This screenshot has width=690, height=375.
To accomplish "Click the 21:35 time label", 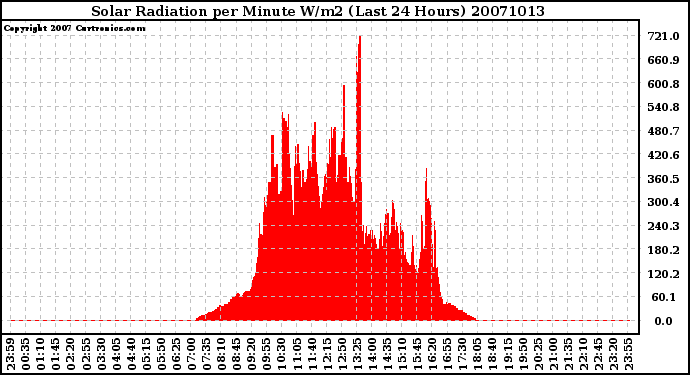I will pos(567,354).
